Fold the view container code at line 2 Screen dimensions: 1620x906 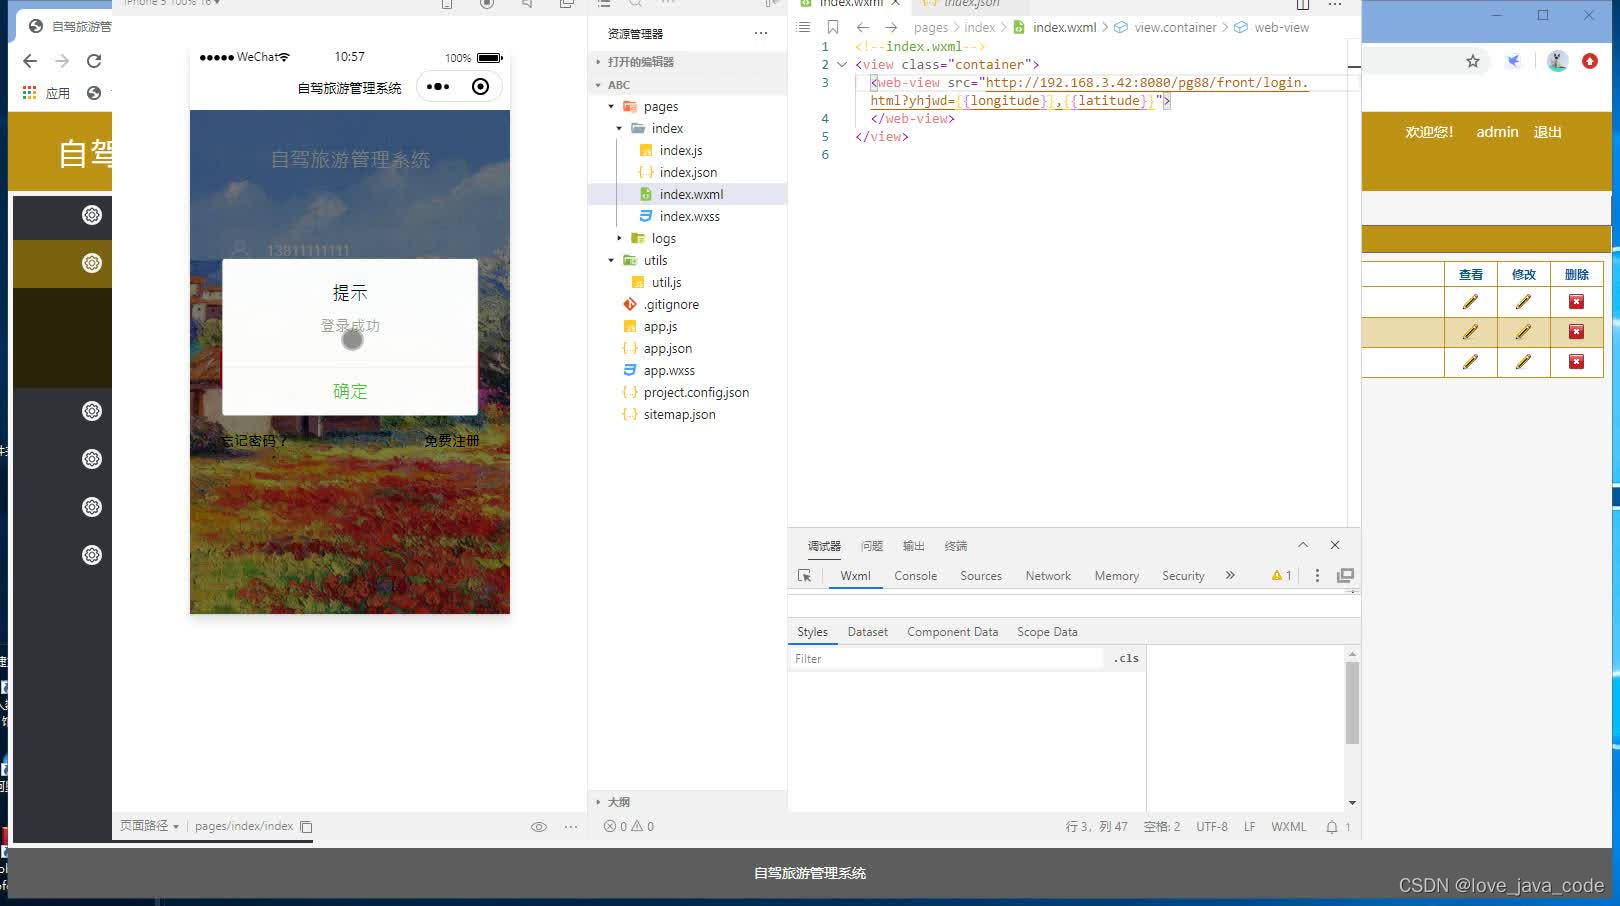coord(842,65)
